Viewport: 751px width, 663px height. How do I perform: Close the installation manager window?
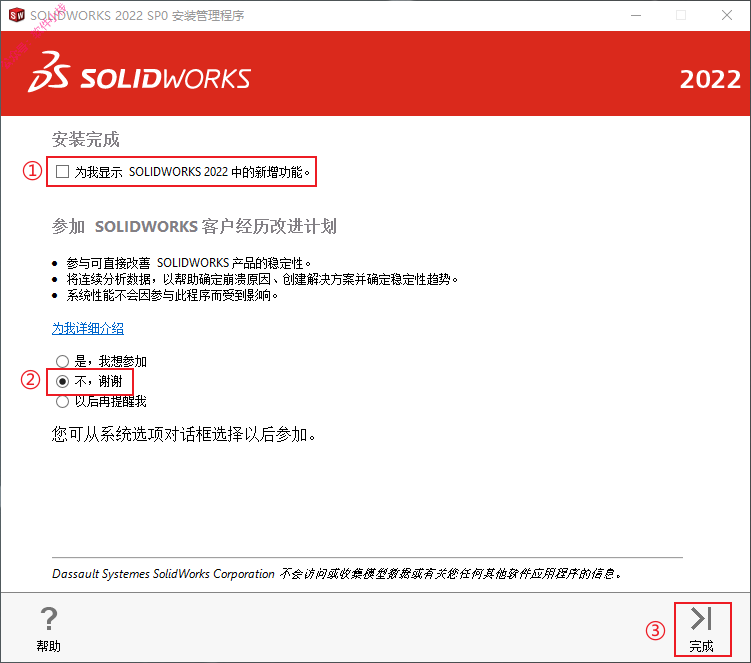point(727,15)
